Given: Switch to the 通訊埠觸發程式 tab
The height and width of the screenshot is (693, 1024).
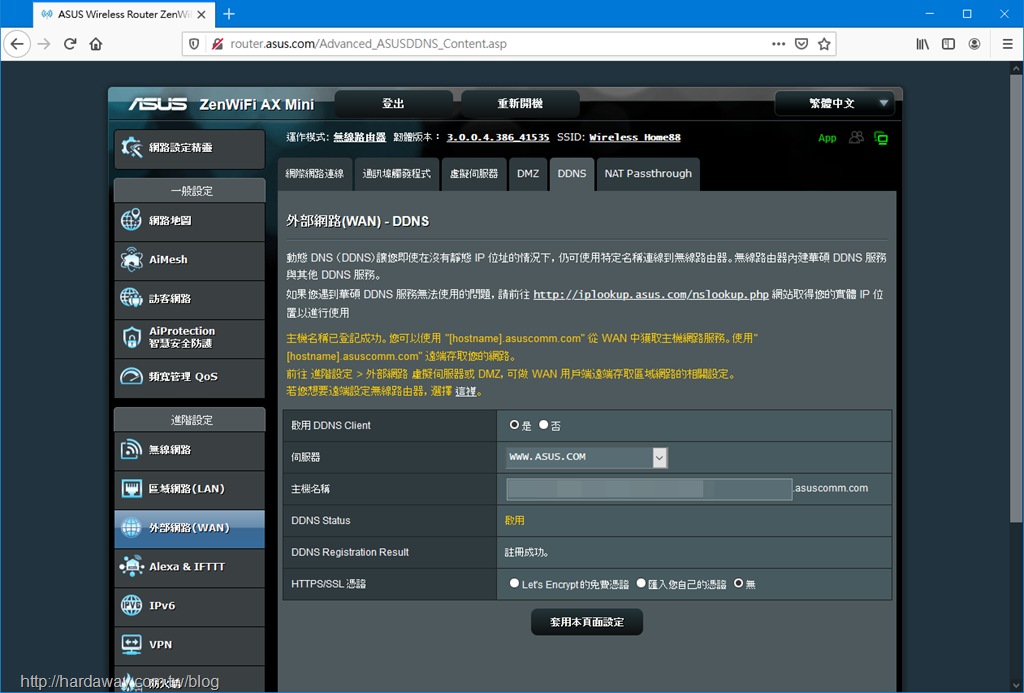Looking at the screenshot, I should (x=397, y=174).
